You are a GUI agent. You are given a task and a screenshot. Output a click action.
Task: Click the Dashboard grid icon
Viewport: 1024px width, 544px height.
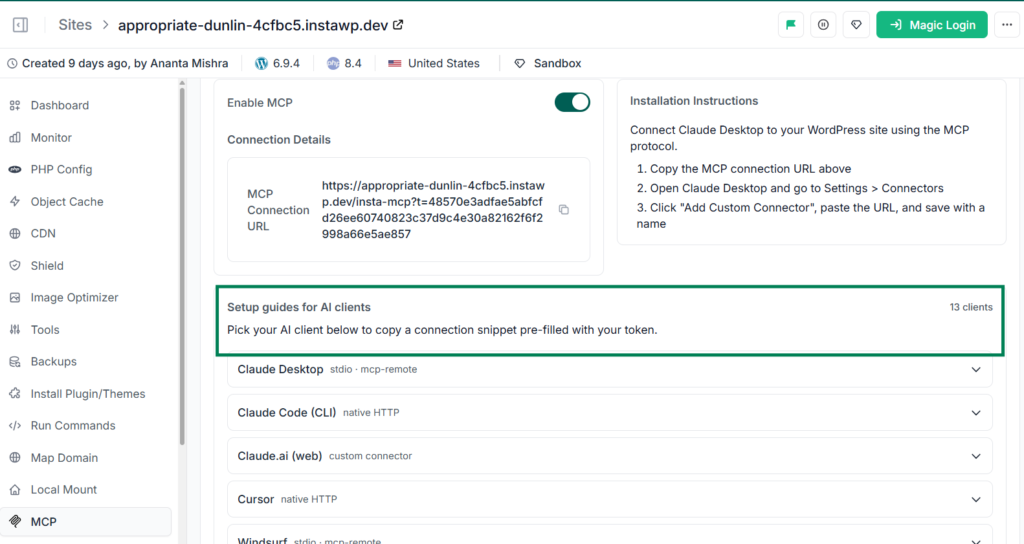click(15, 105)
